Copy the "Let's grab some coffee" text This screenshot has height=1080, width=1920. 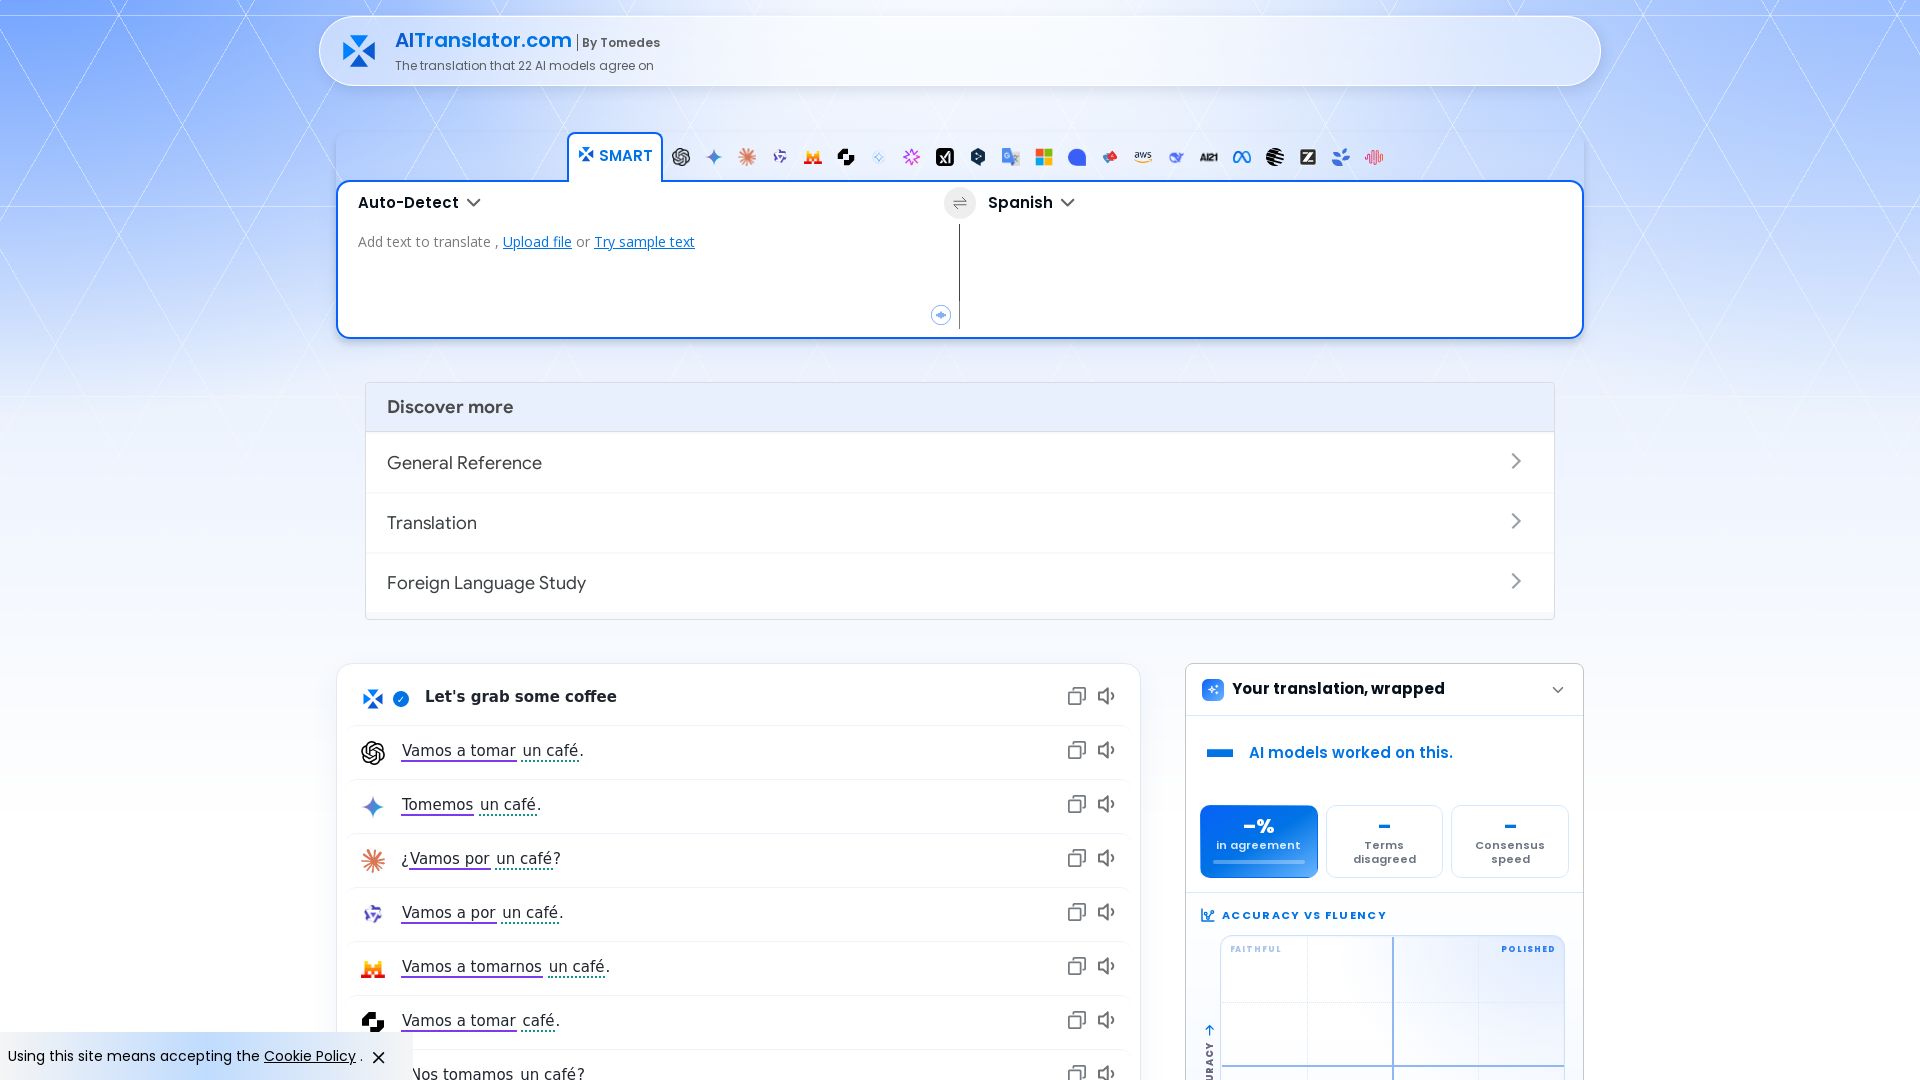(1077, 697)
